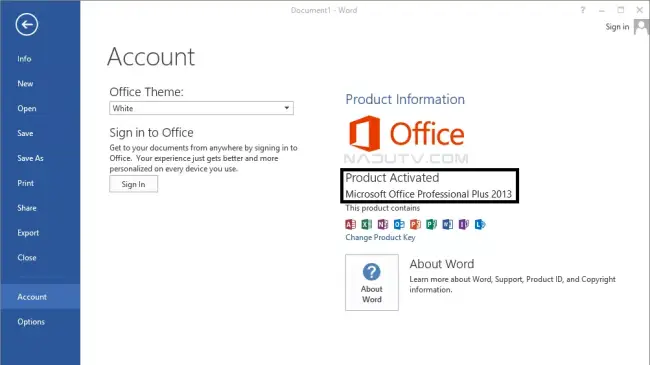
Task: Click the 'Sign in to Office' heading
Action: 151,133
